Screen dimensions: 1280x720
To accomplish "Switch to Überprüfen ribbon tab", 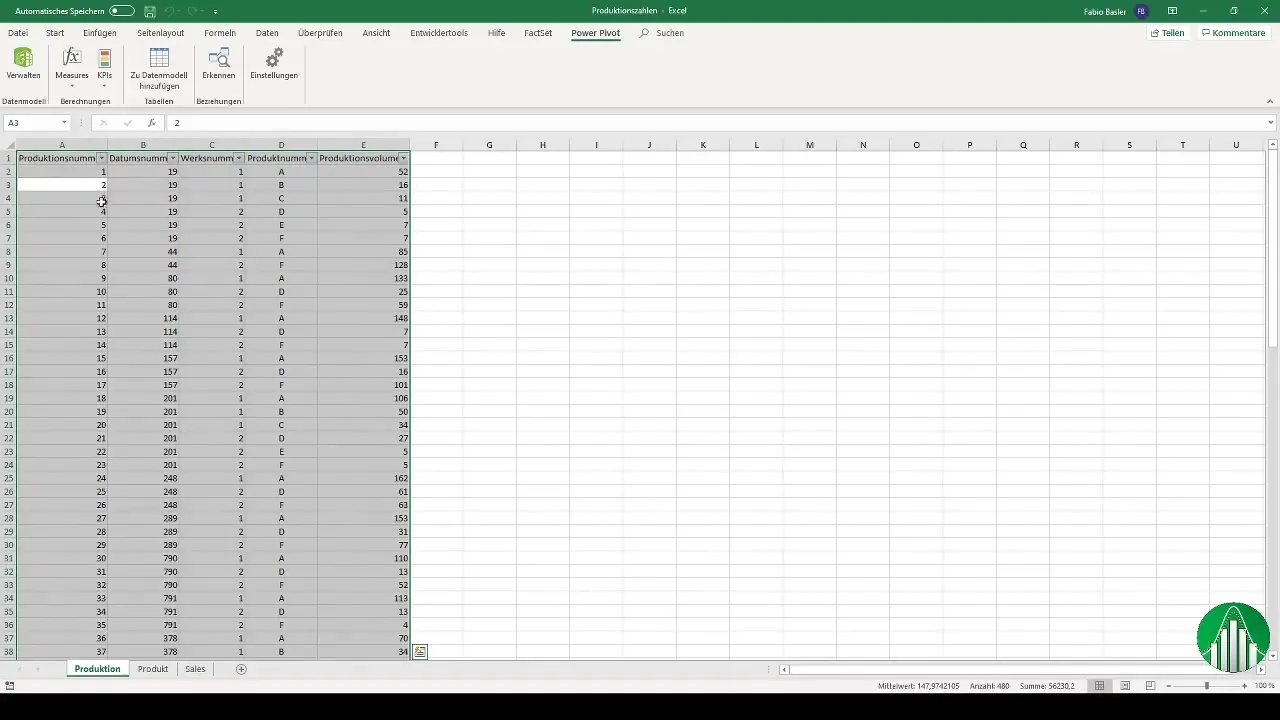I will pyautogui.click(x=320, y=33).
